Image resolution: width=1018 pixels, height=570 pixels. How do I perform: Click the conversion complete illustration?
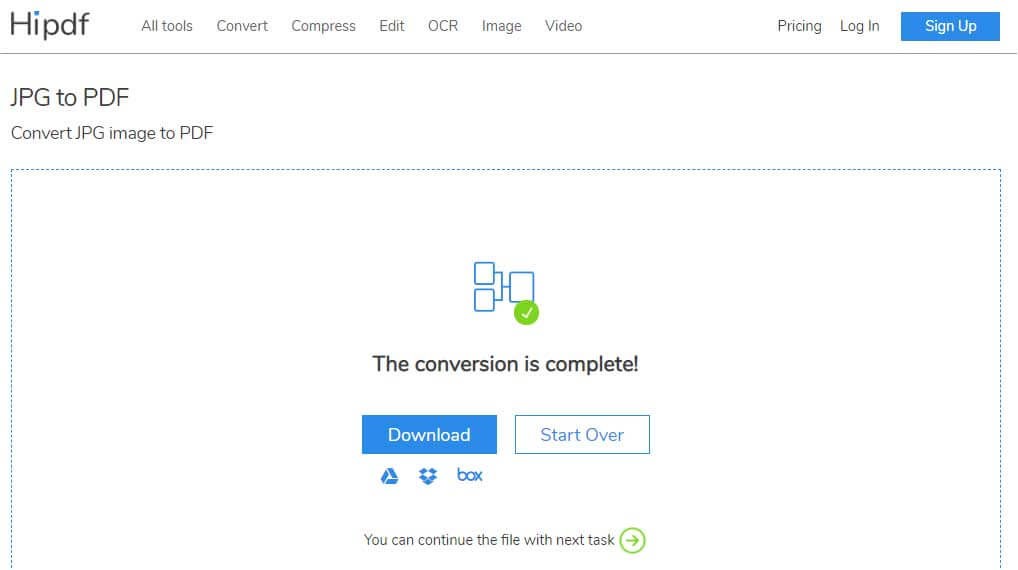point(506,293)
